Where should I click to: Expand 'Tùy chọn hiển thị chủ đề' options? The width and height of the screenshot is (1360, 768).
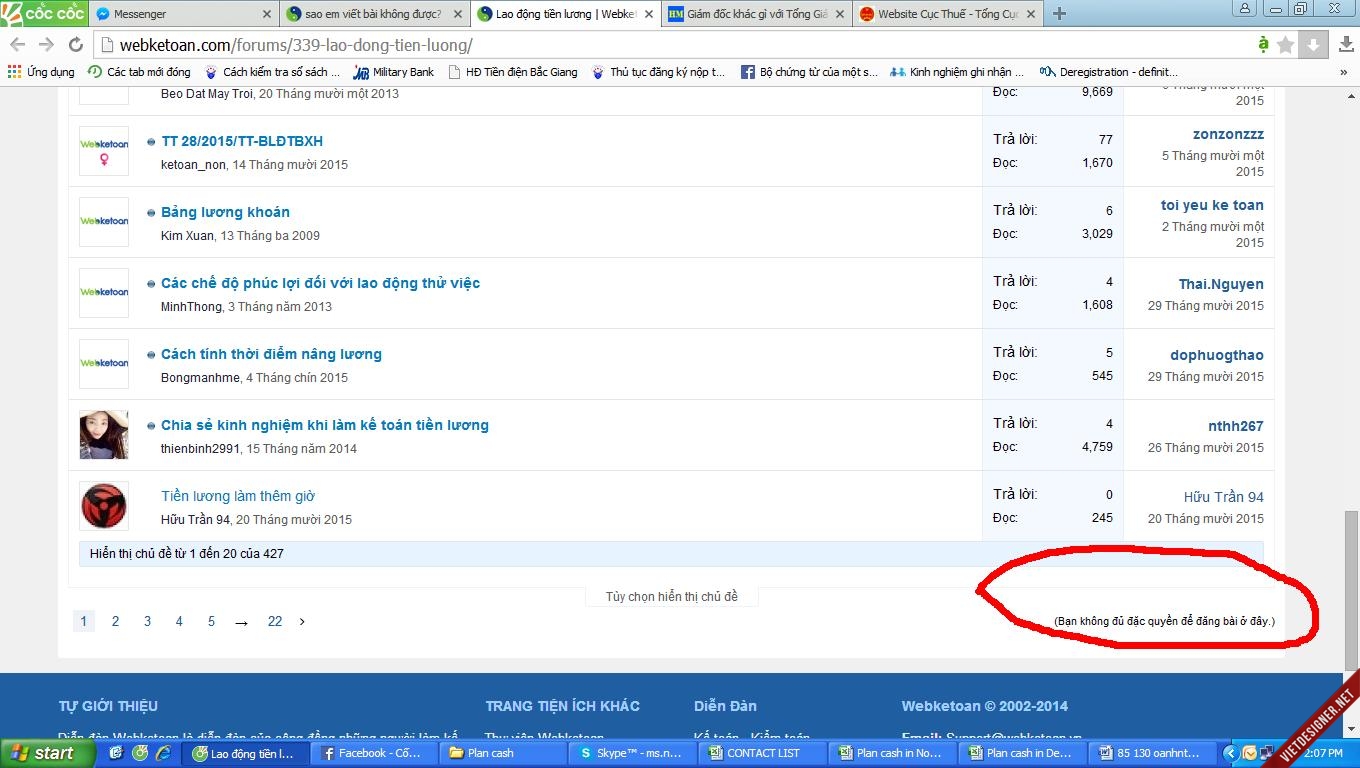tap(671, 597)
